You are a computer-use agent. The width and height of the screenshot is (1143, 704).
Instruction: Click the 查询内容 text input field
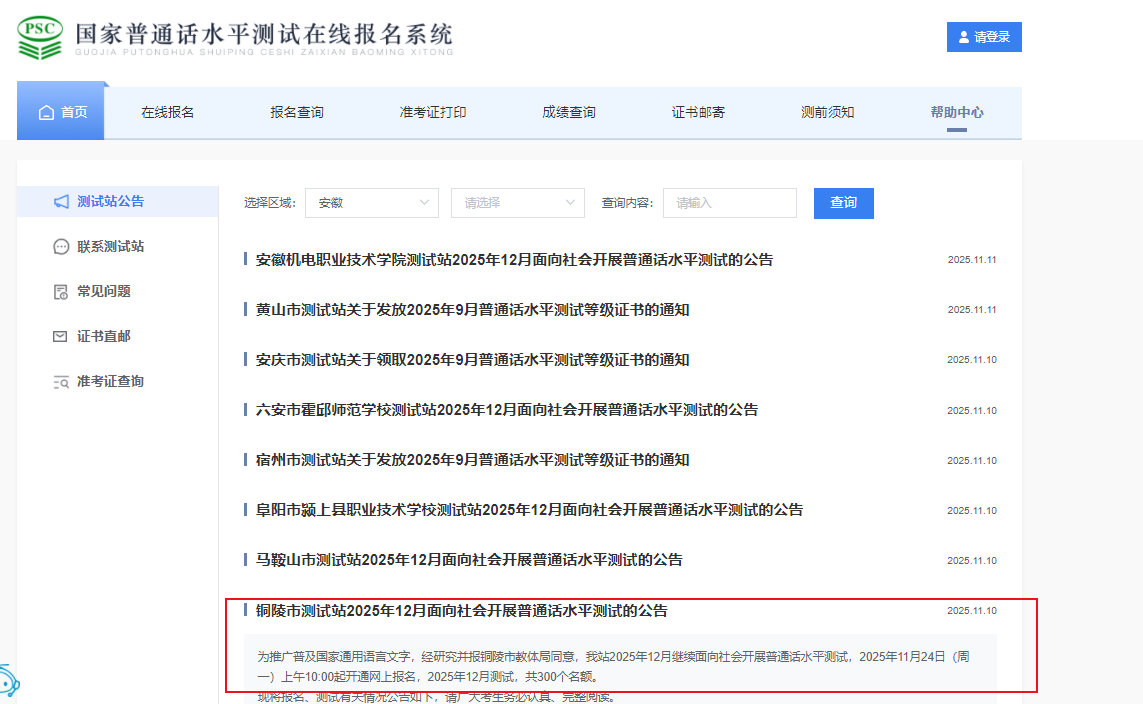pos(729,203)
